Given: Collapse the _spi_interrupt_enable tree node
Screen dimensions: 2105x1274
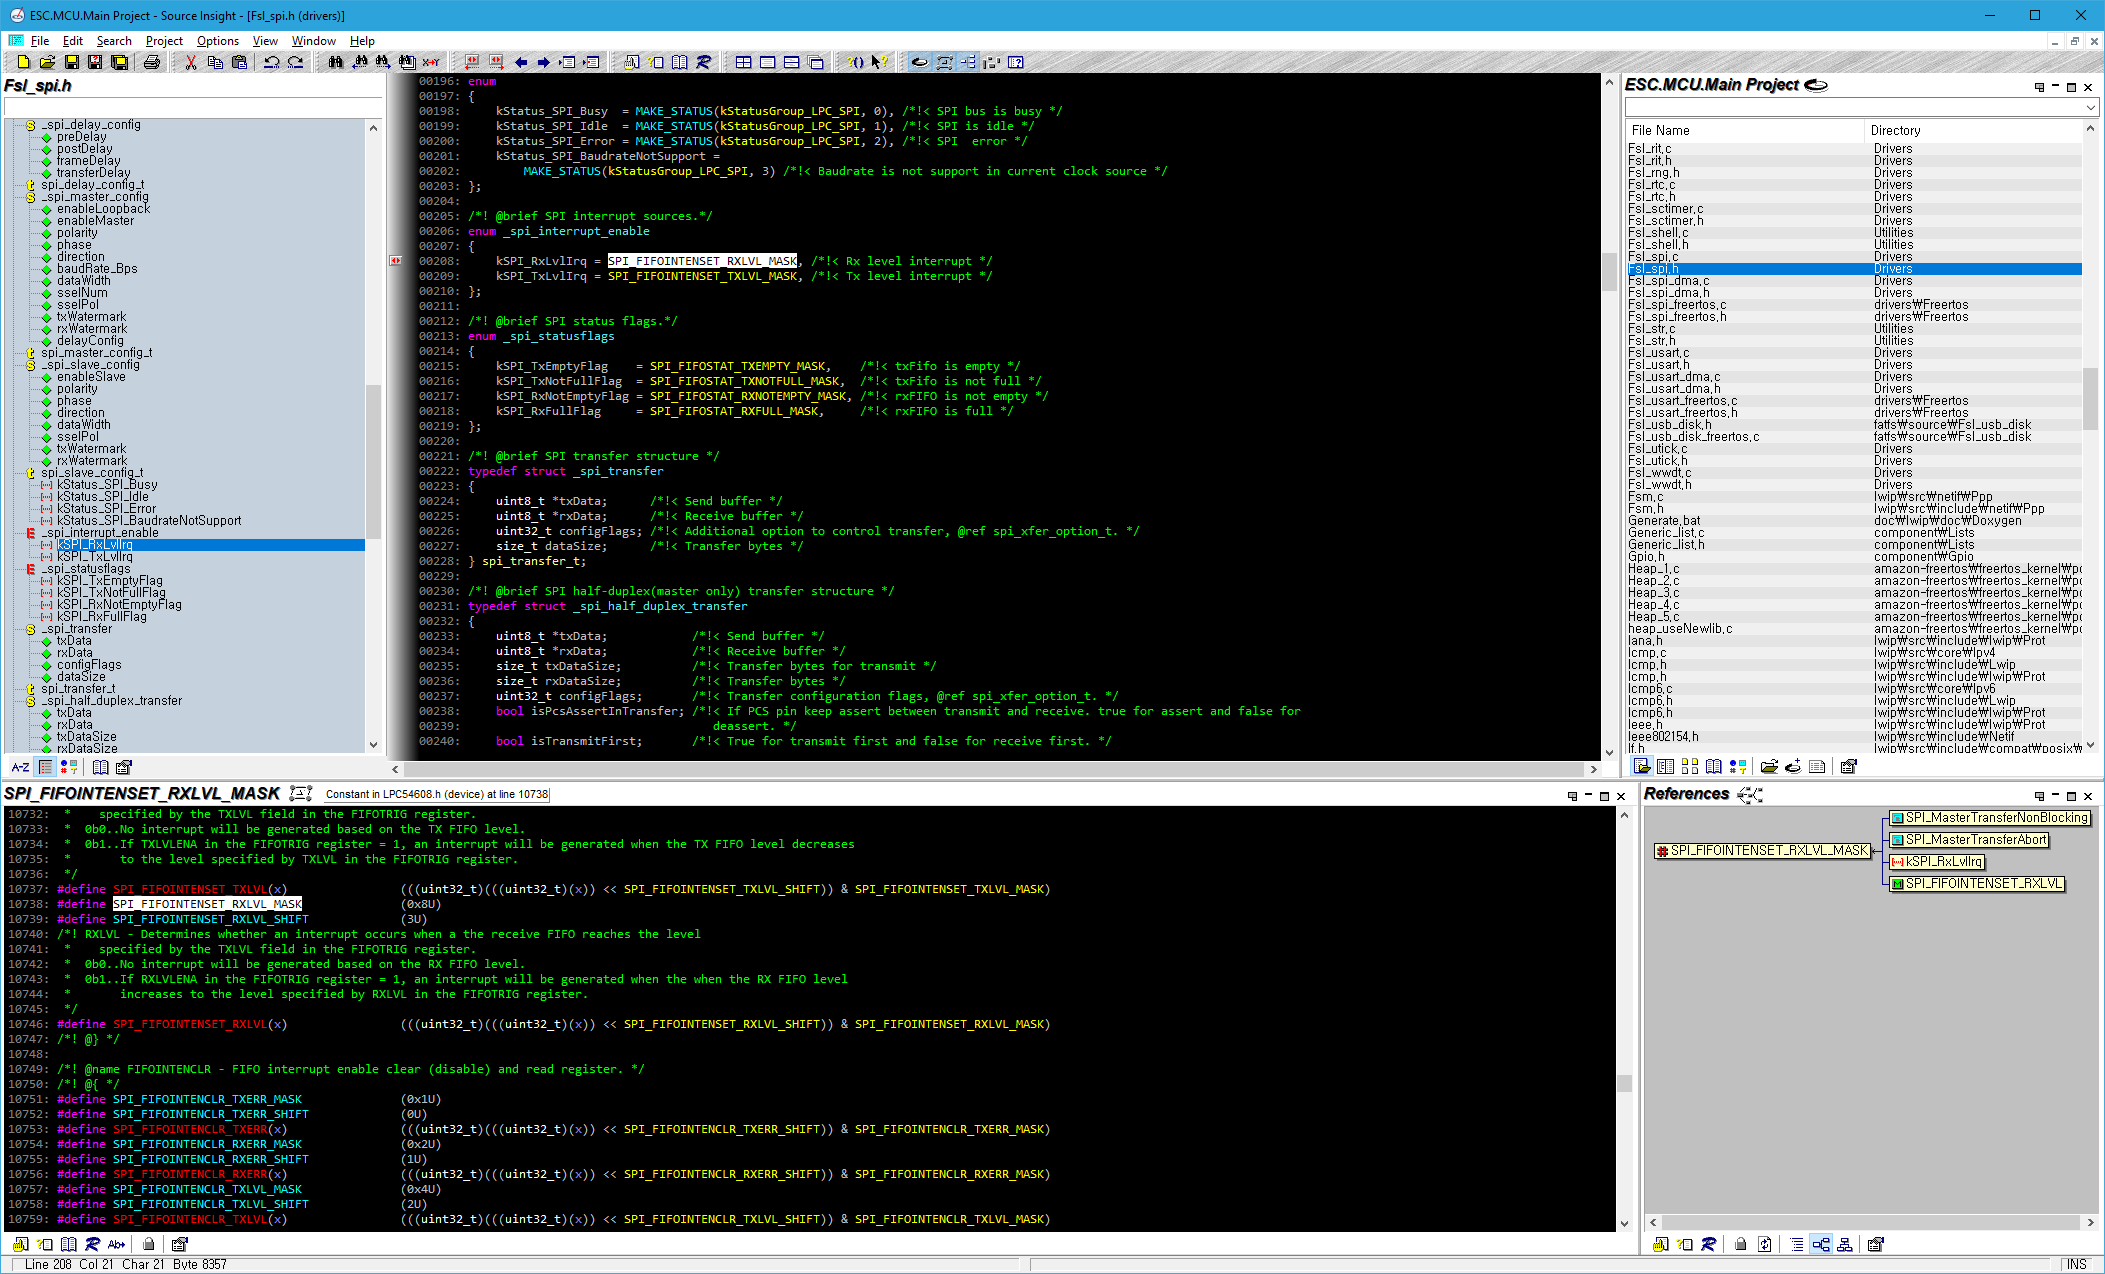Looking at the screenshot, I should tap(31, 533).
